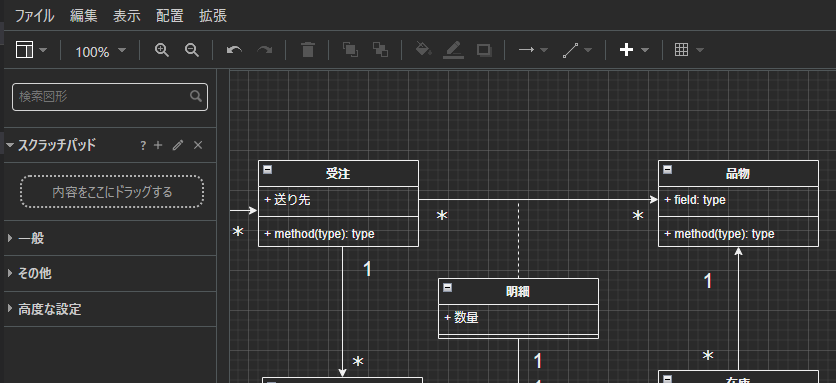836x383 pixels.
Task: Select the + 数量 field row
Action: 518,318
